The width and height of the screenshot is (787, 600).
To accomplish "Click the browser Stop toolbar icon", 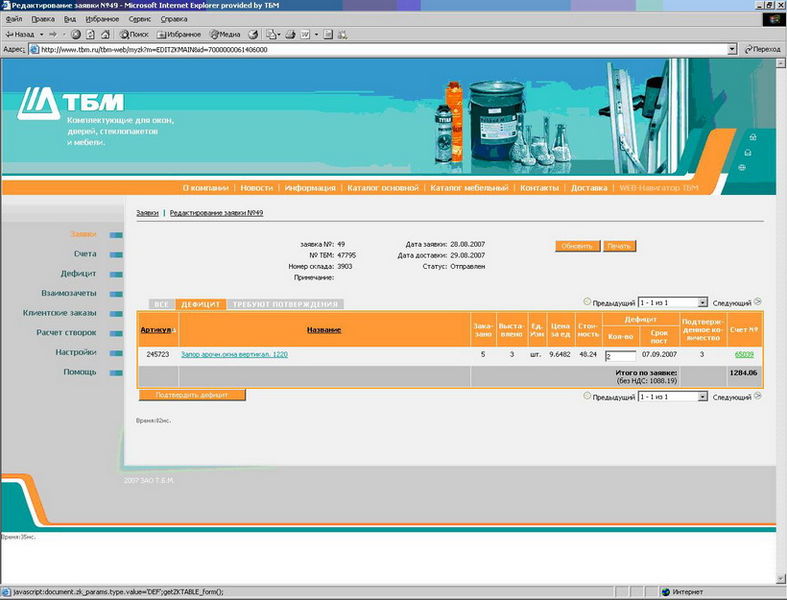I will [x=76, y=34].
